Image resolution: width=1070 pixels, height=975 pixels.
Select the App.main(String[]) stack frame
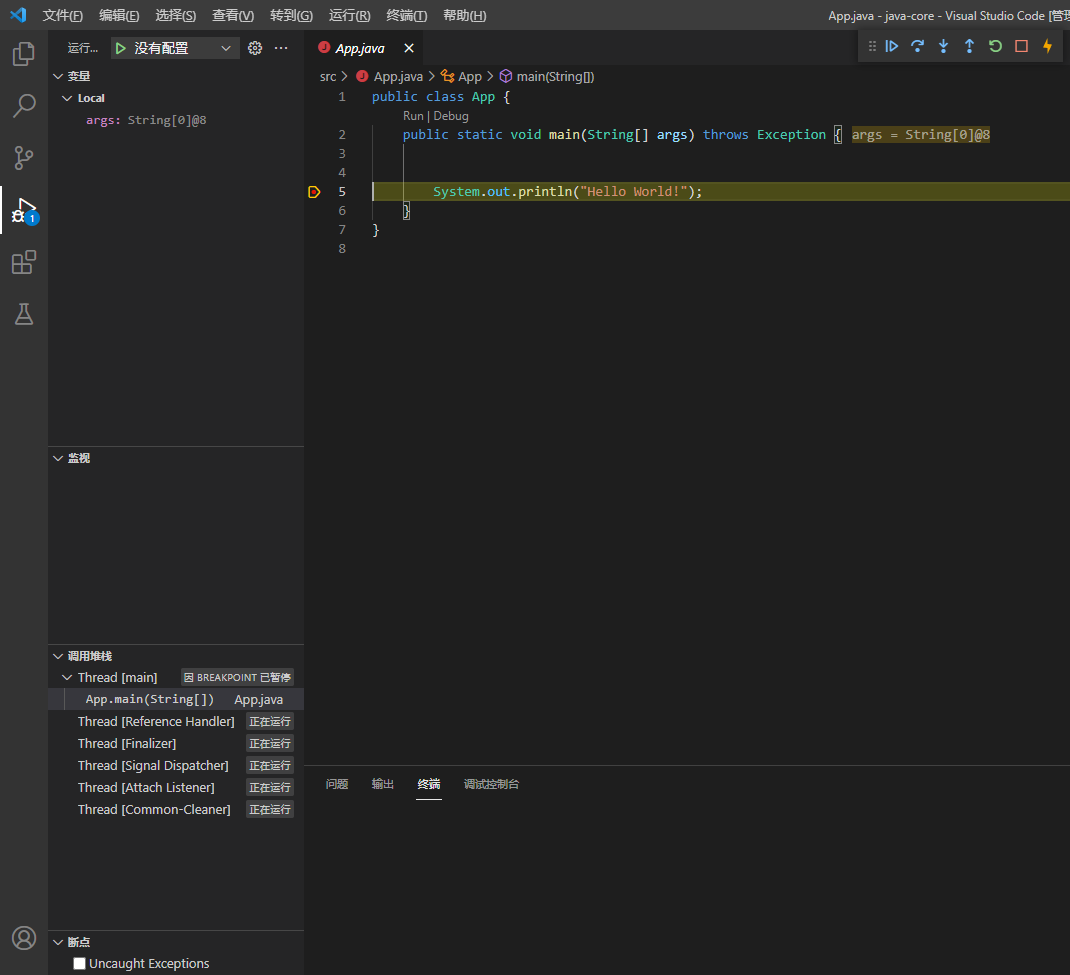pos(176,699)
